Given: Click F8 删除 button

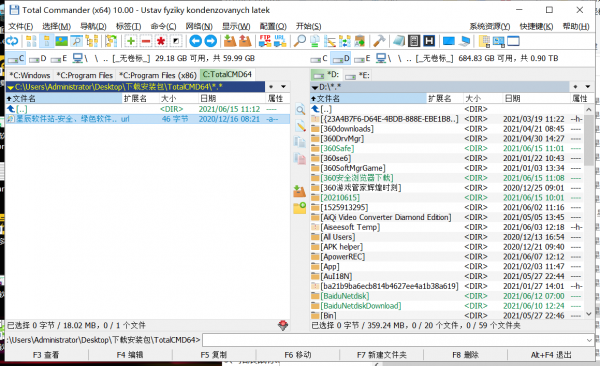Looking at the screenshot, I should (x=465, y=355).
